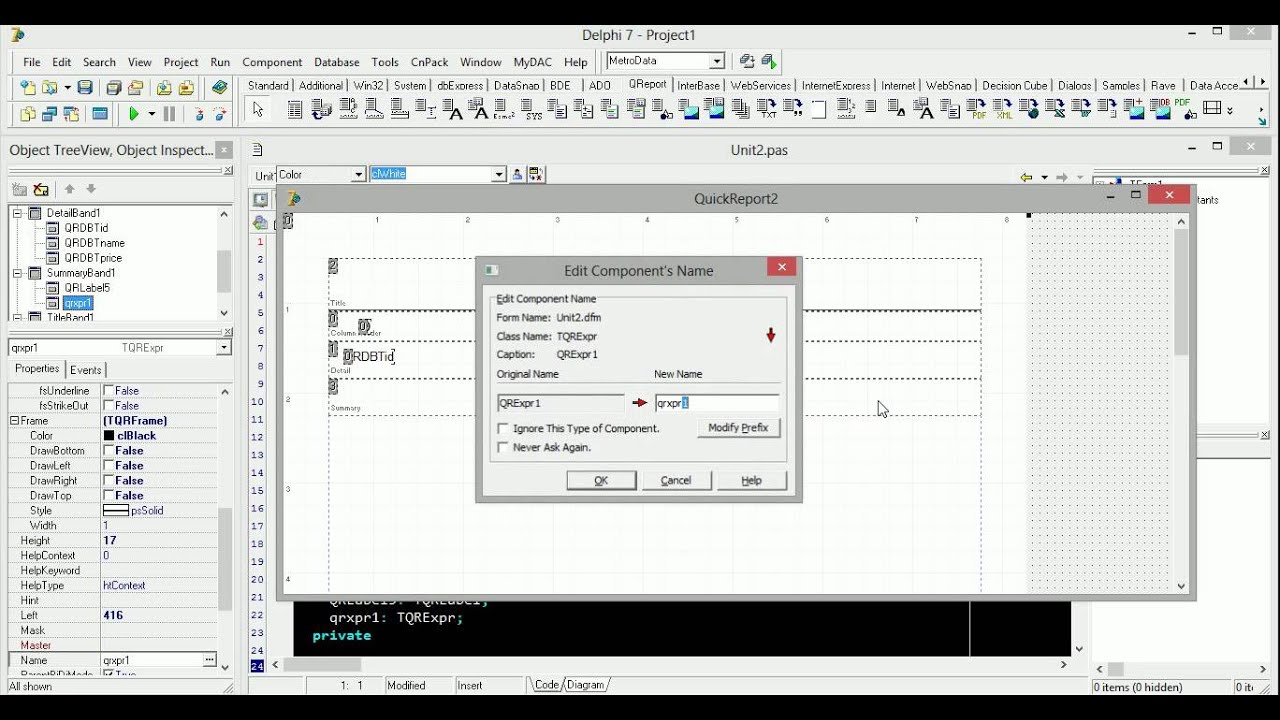Open the qrxpr1 TQRExpr object selector dropdown
The height and width of the screenshot is (720, 1280).
coord(223,348)
